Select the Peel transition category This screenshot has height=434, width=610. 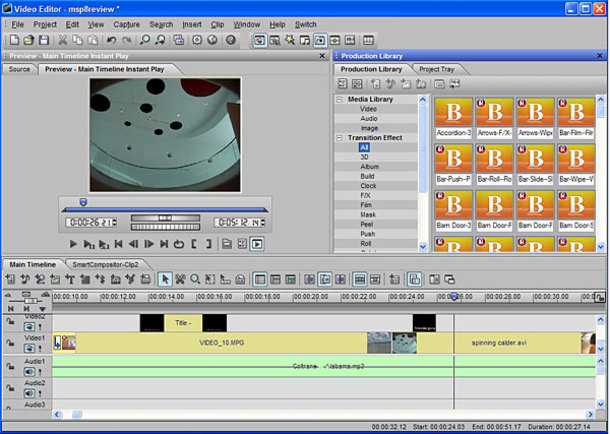click(366, 224)
